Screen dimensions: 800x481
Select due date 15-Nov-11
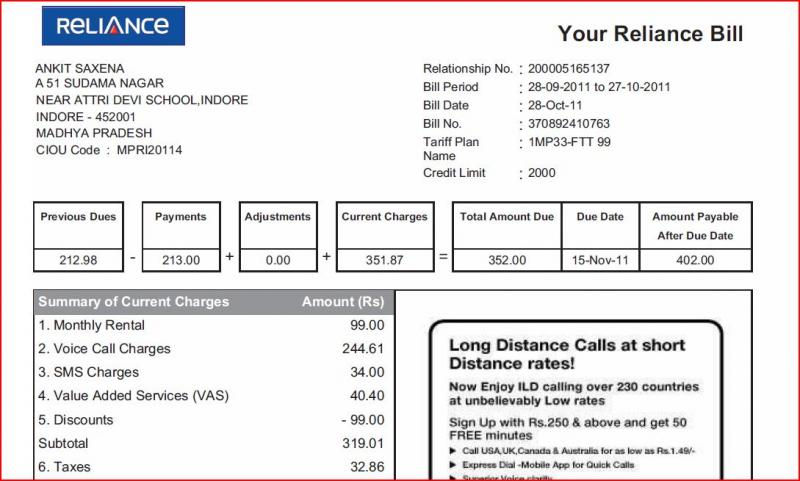(600, 260)
